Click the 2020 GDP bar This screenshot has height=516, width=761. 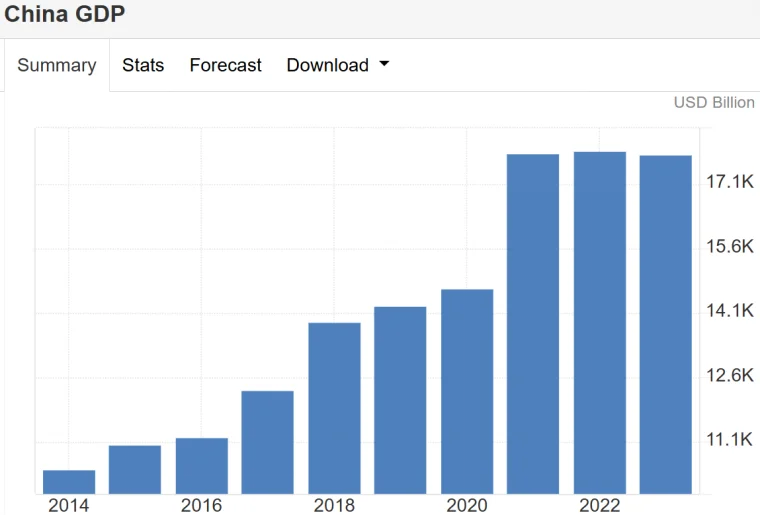click(x=467, y=391)
